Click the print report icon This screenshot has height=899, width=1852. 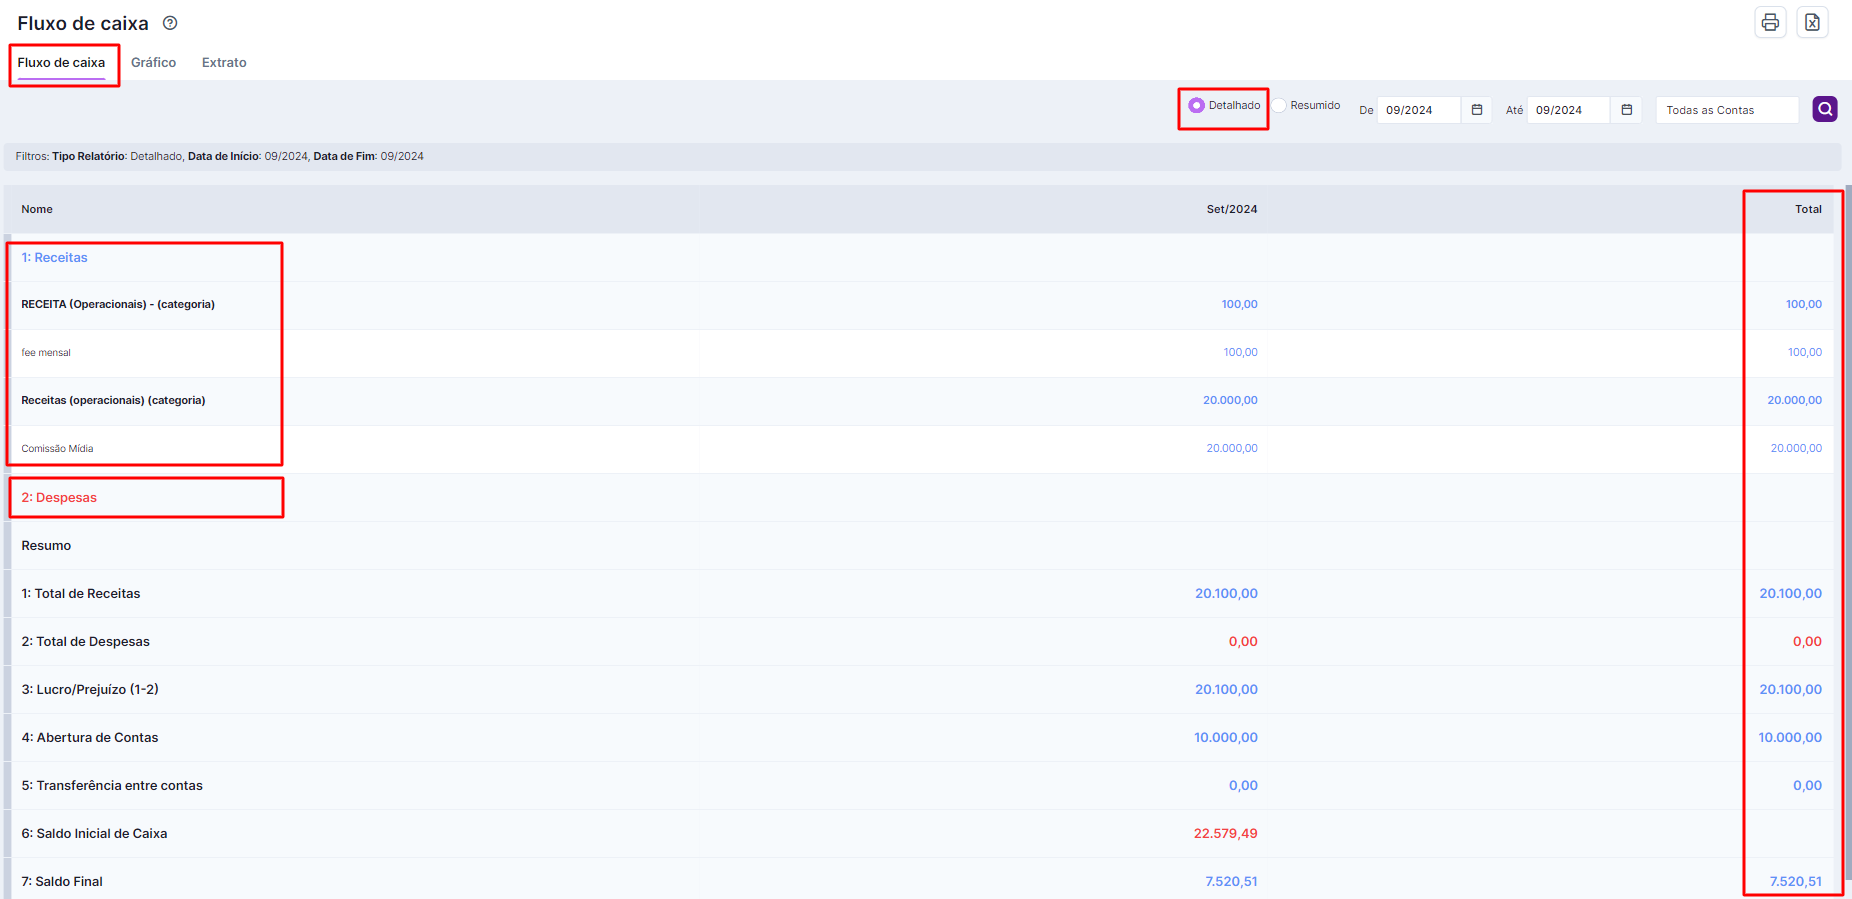1770,22
